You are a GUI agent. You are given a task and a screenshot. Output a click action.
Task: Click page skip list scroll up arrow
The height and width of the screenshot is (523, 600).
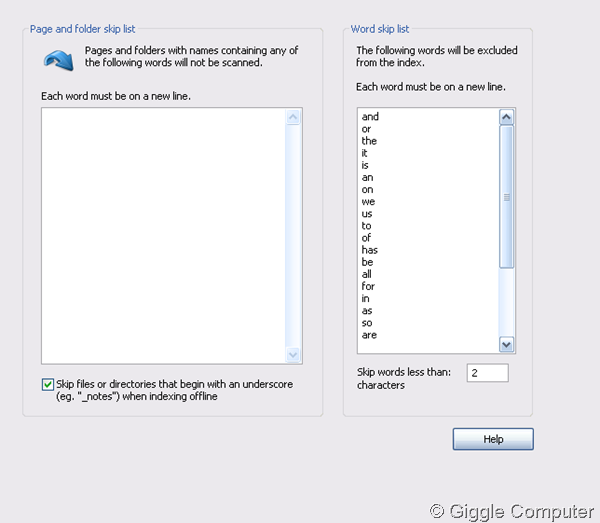tap(293, 117)
